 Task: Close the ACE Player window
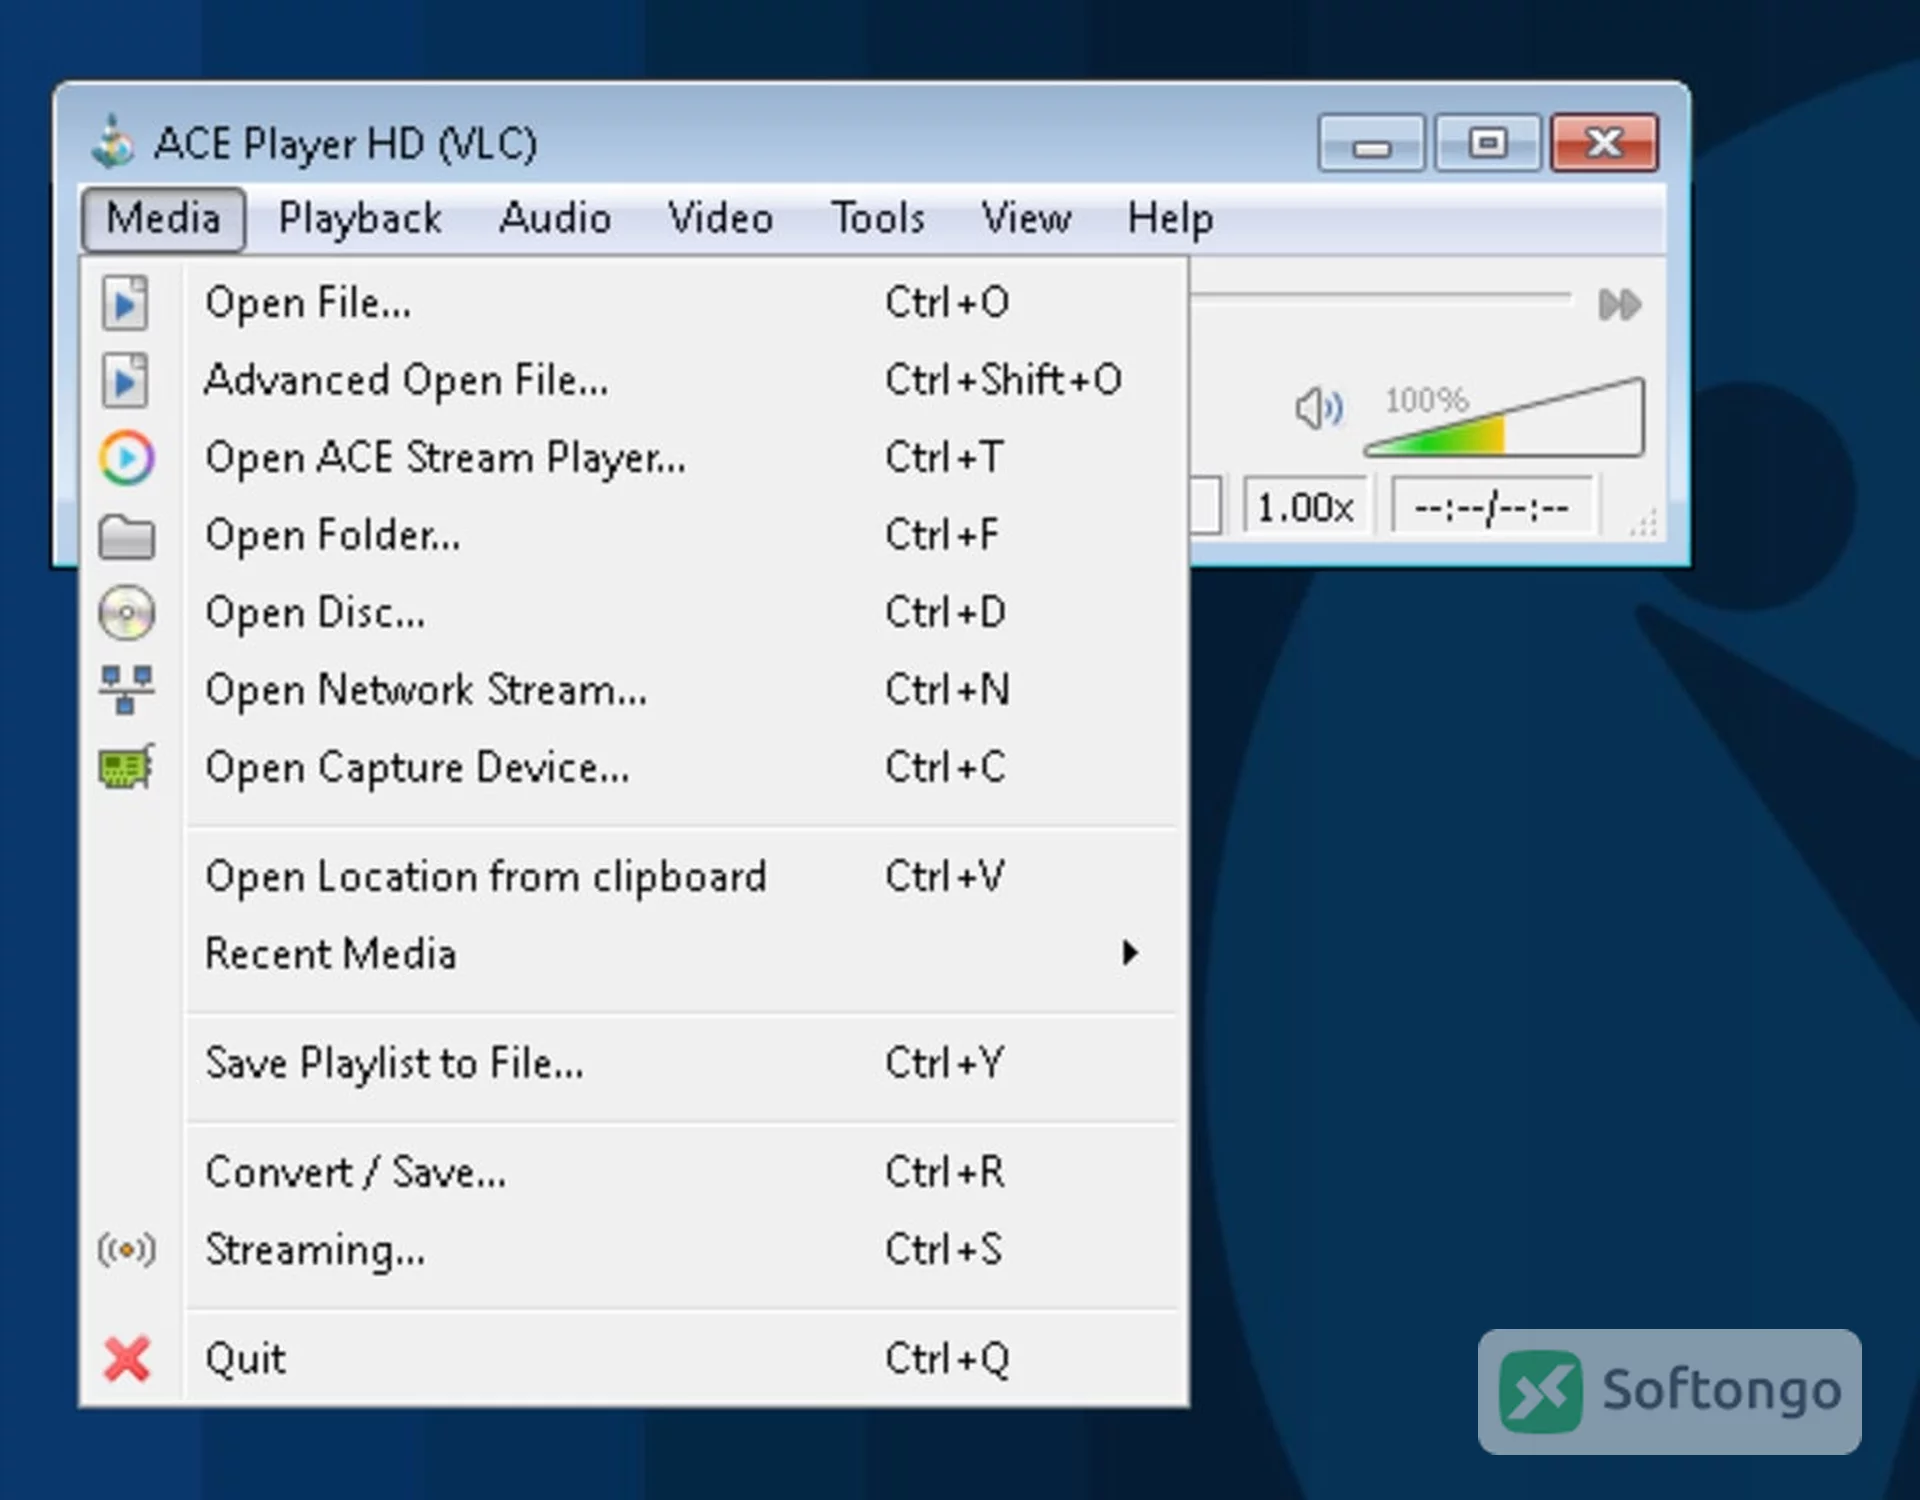(1605, 144)
